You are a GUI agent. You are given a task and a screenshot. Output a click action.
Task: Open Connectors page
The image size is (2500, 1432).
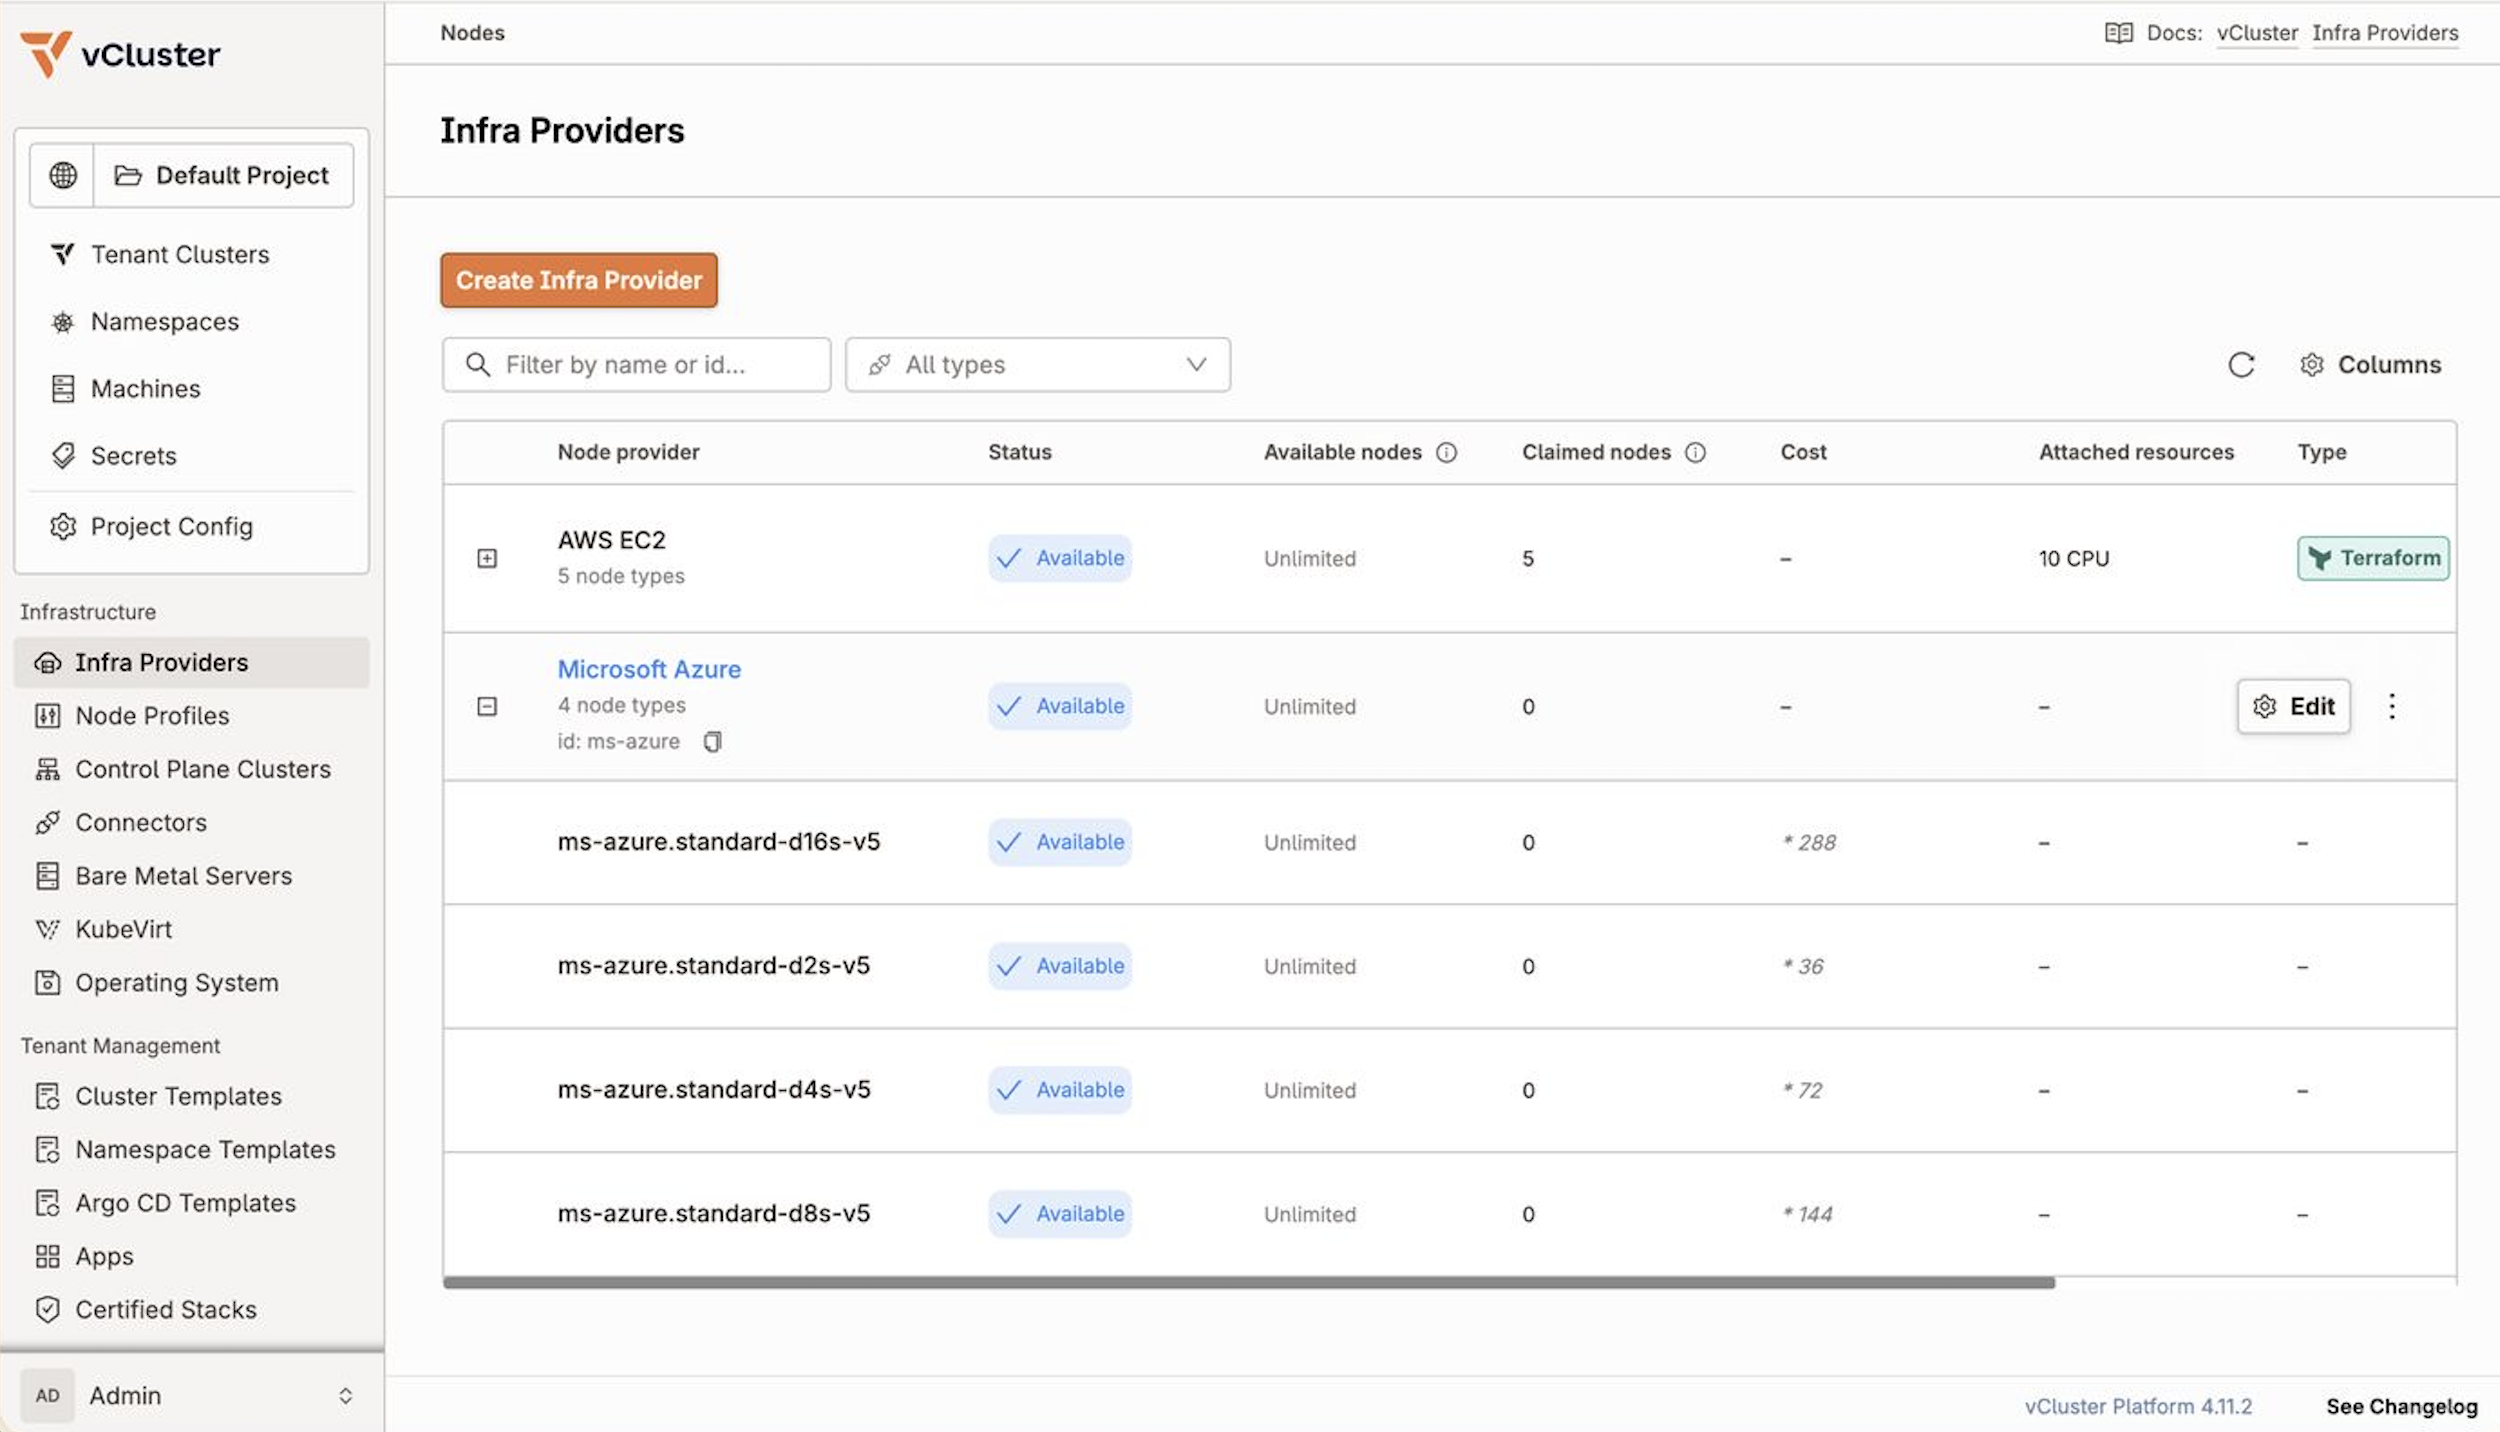(x=191, y=822)
